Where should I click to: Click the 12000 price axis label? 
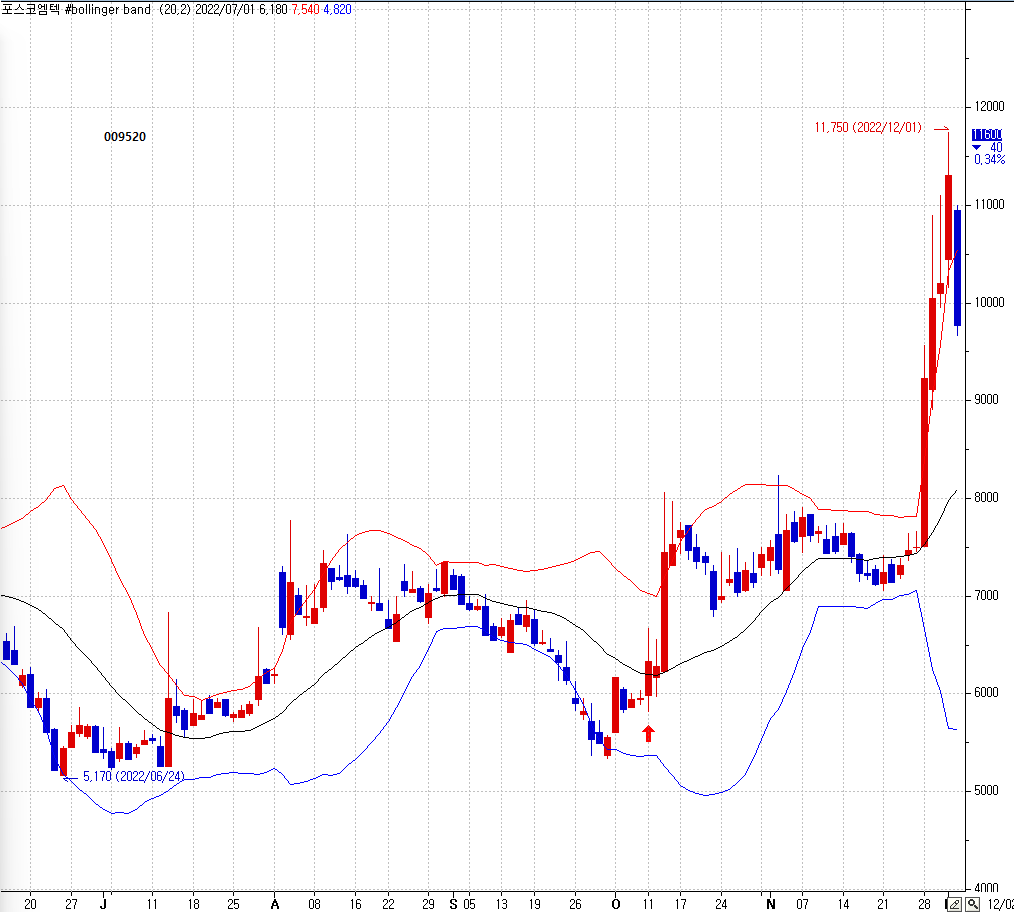pos(989,107)
